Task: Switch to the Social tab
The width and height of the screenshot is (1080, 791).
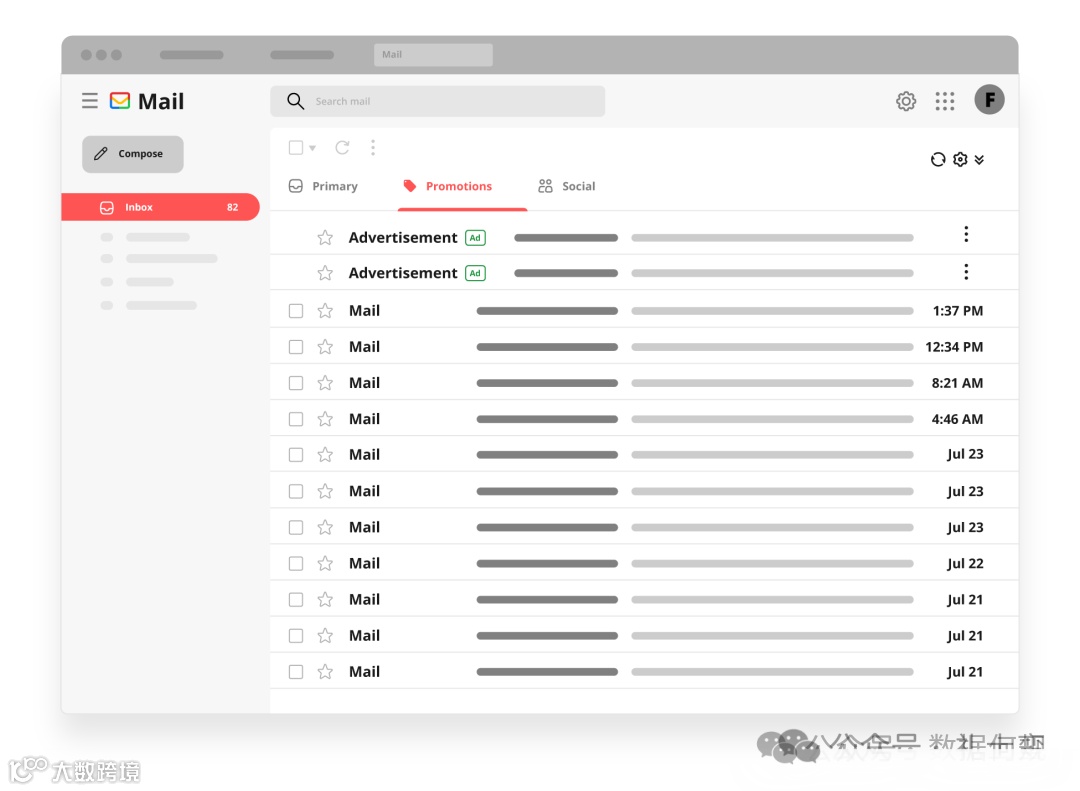Action: pyautogui.click(x=567, y=186)
